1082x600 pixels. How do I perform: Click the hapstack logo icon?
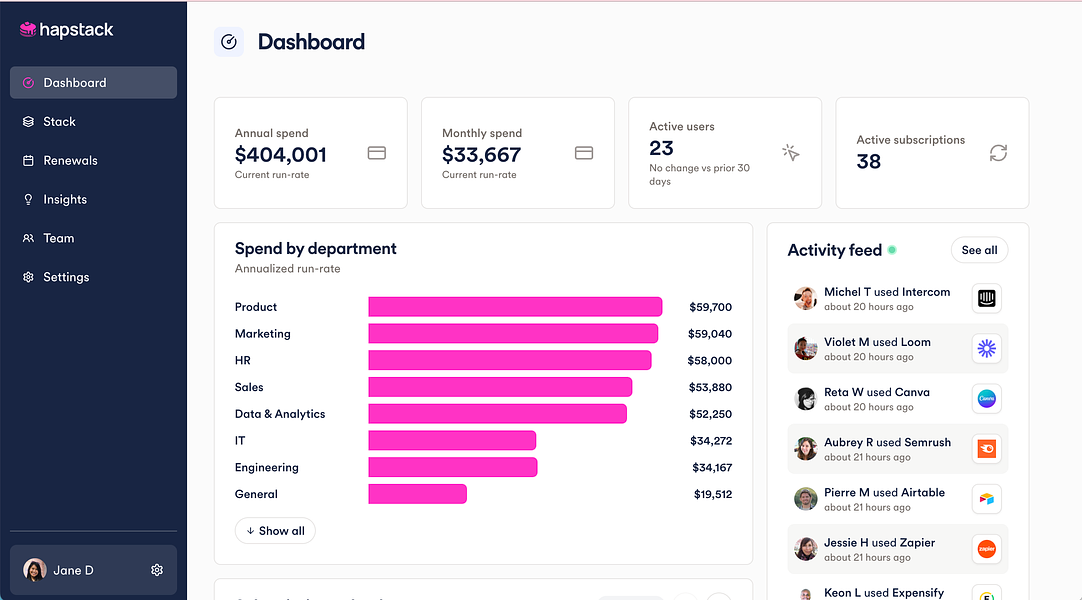[28, 30]
